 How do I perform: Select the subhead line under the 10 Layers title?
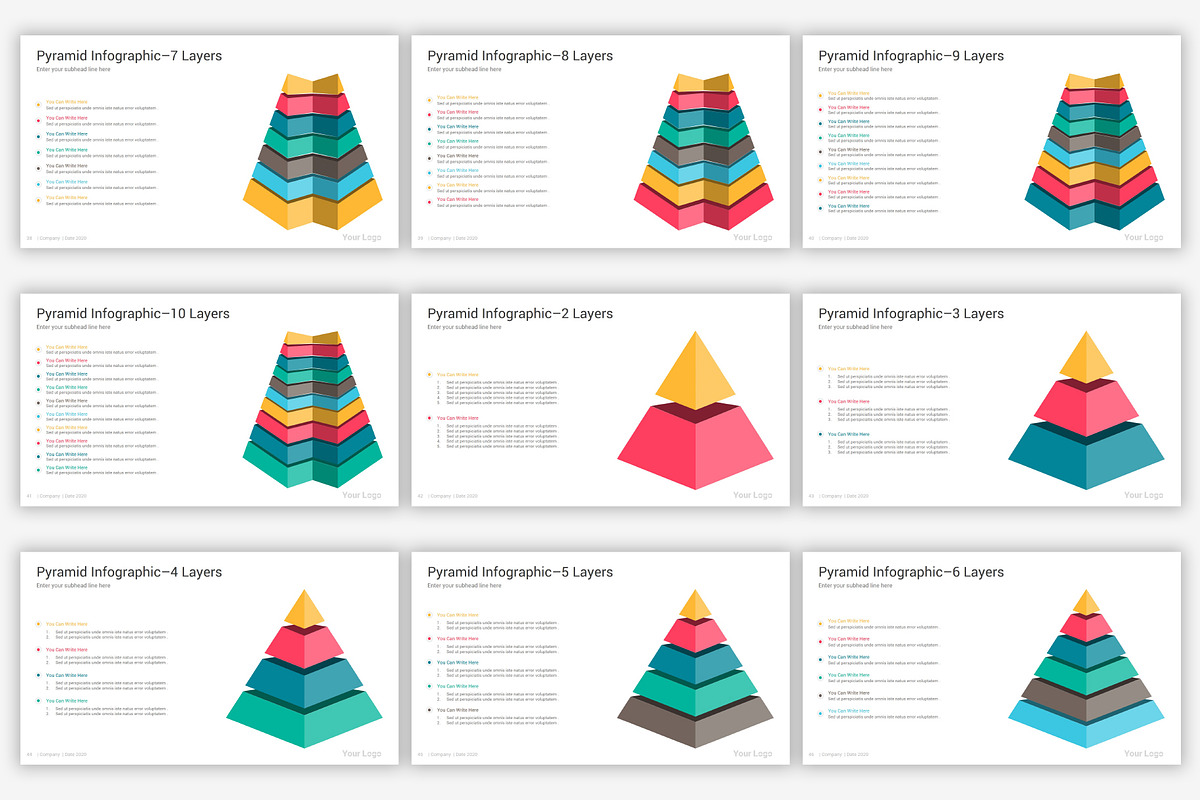pyautogui.click(x=74, y=328)
